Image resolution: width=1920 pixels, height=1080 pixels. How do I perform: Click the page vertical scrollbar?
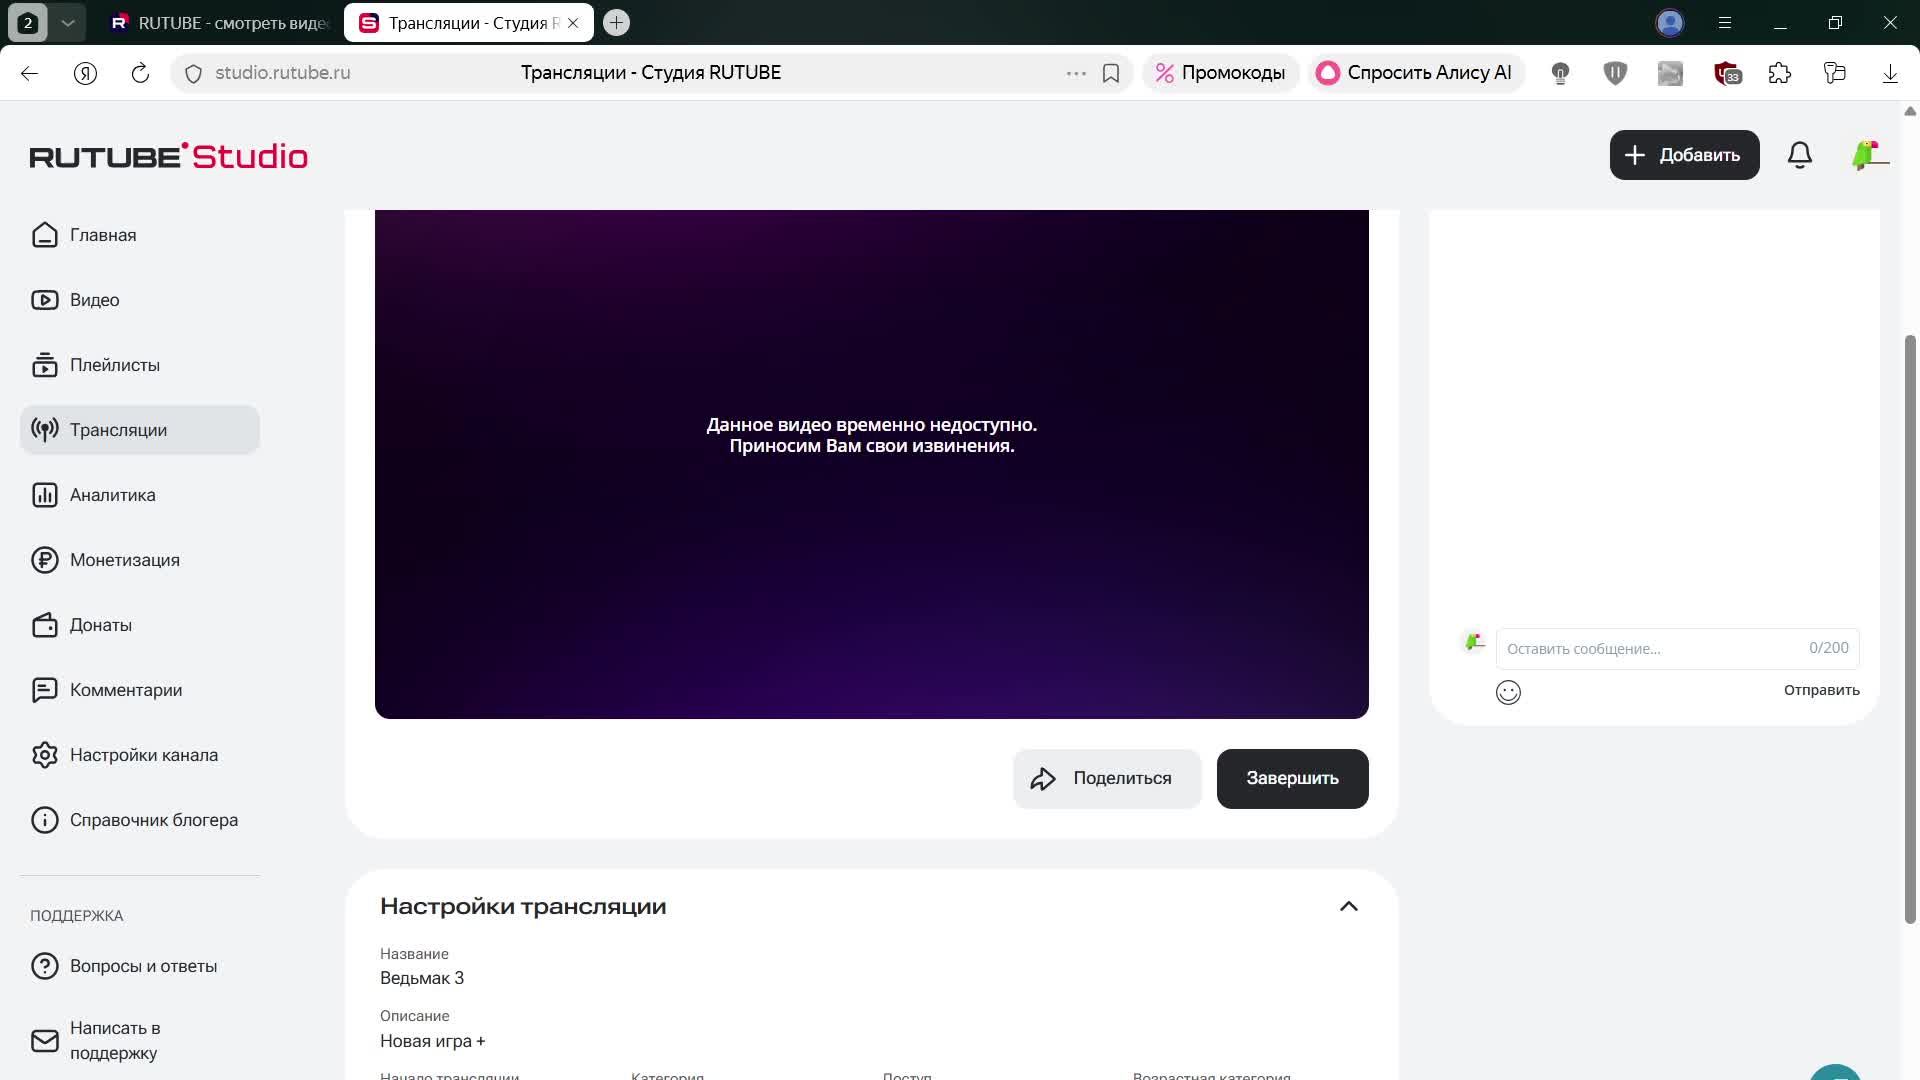pos(1909,630)
